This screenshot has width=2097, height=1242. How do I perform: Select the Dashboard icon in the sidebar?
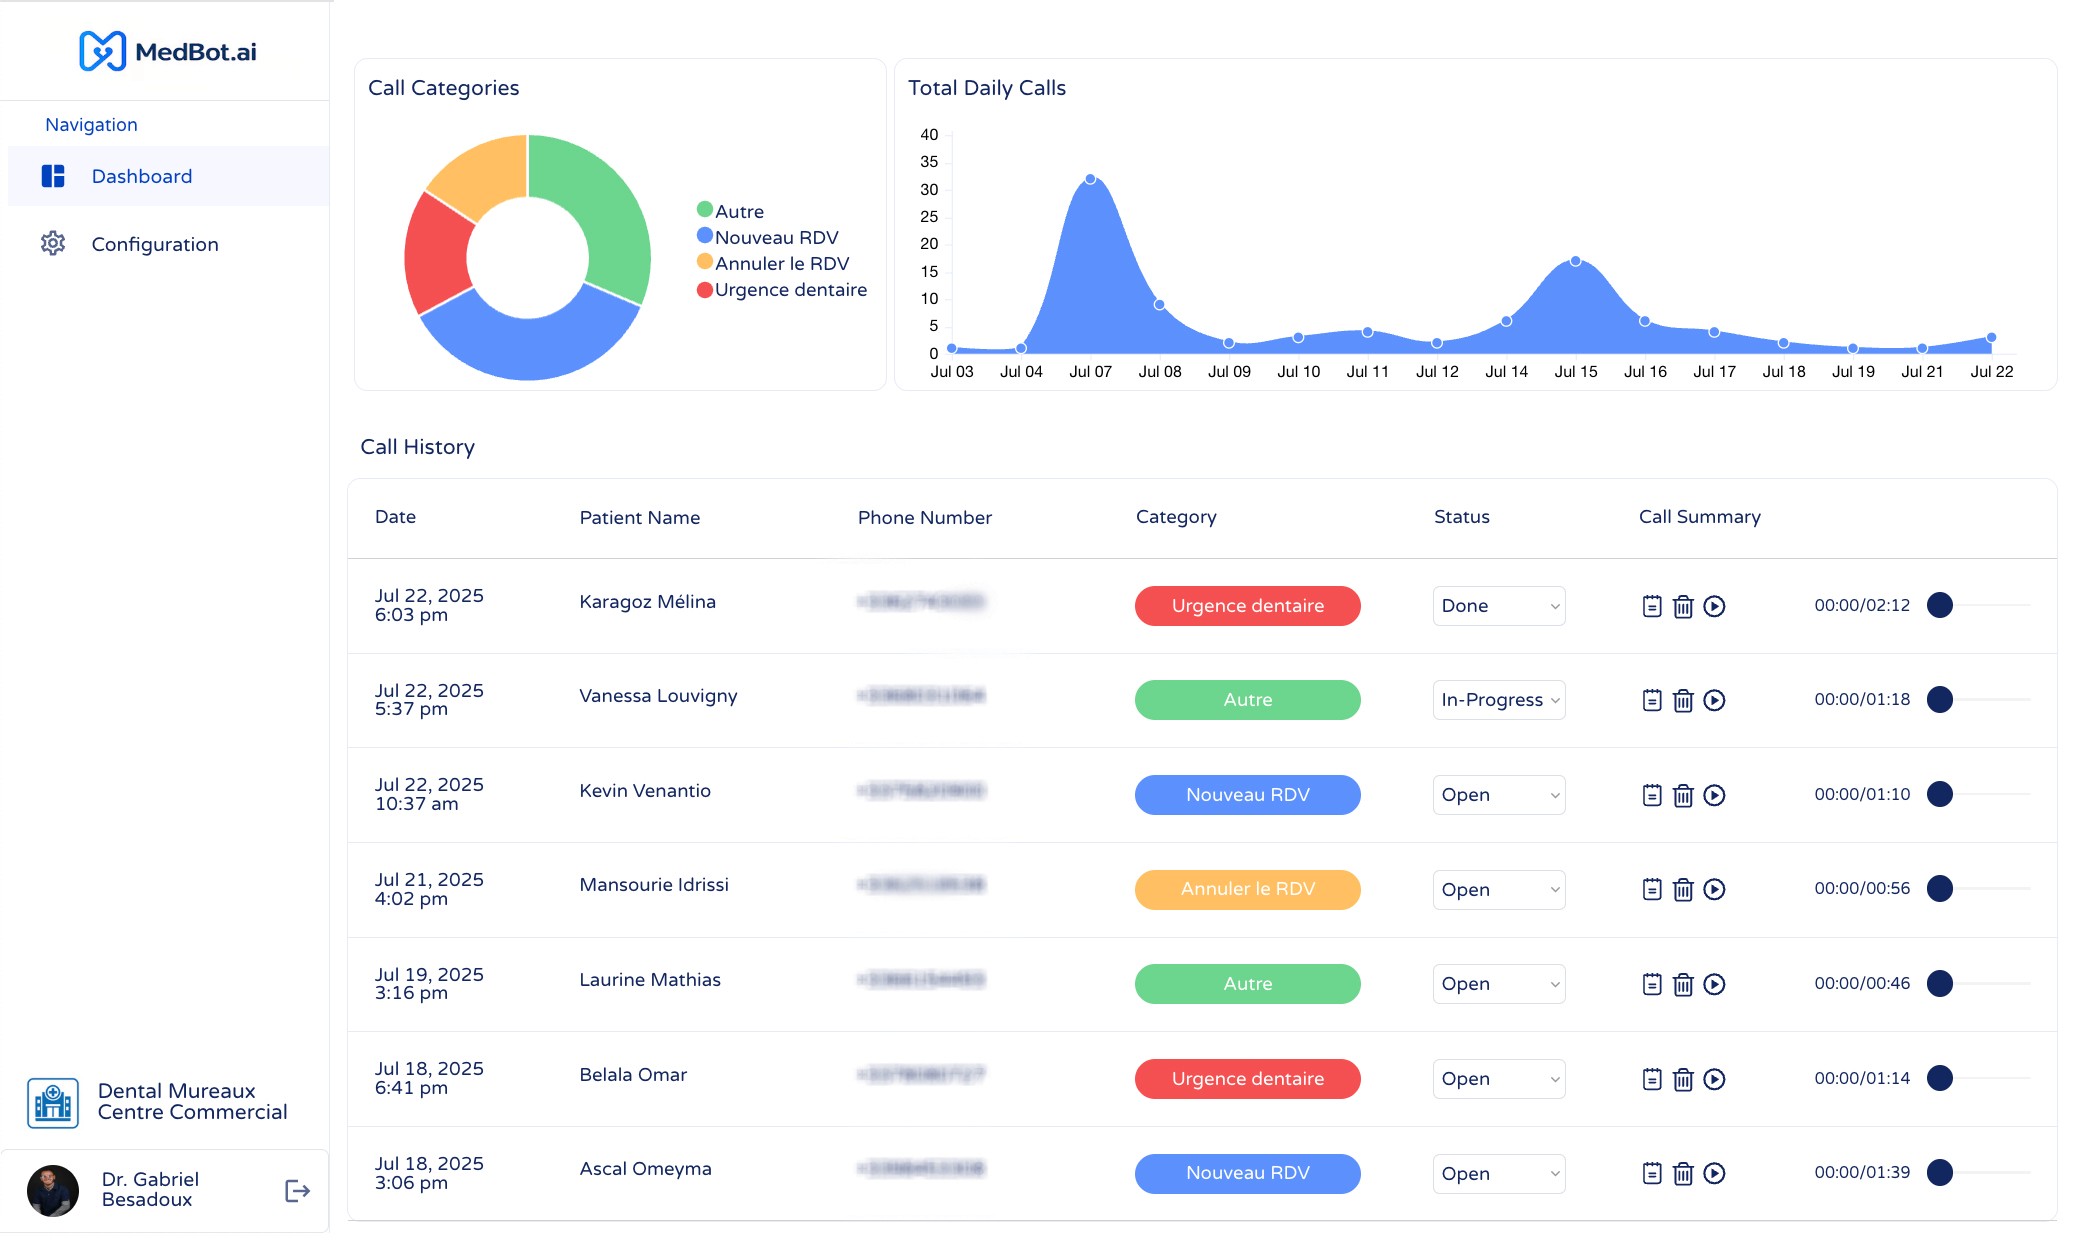pos(54,176)
